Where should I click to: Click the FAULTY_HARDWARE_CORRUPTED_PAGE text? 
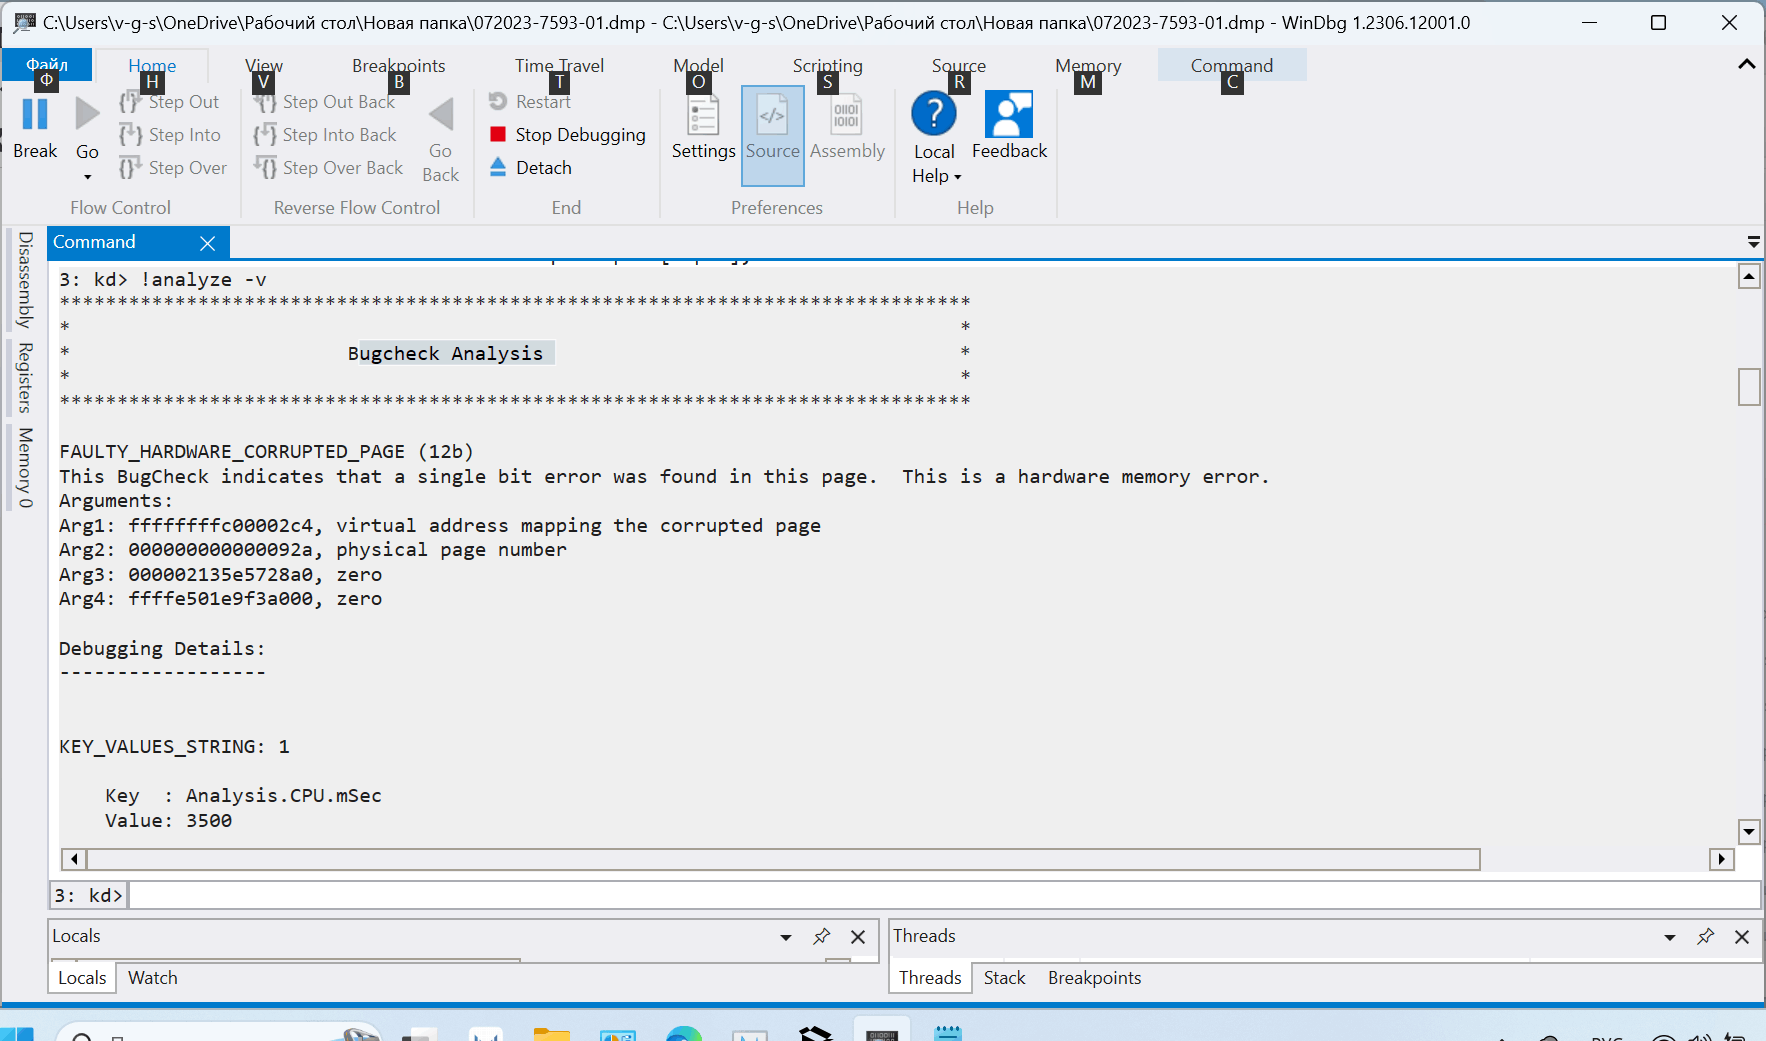pos(232,452)
